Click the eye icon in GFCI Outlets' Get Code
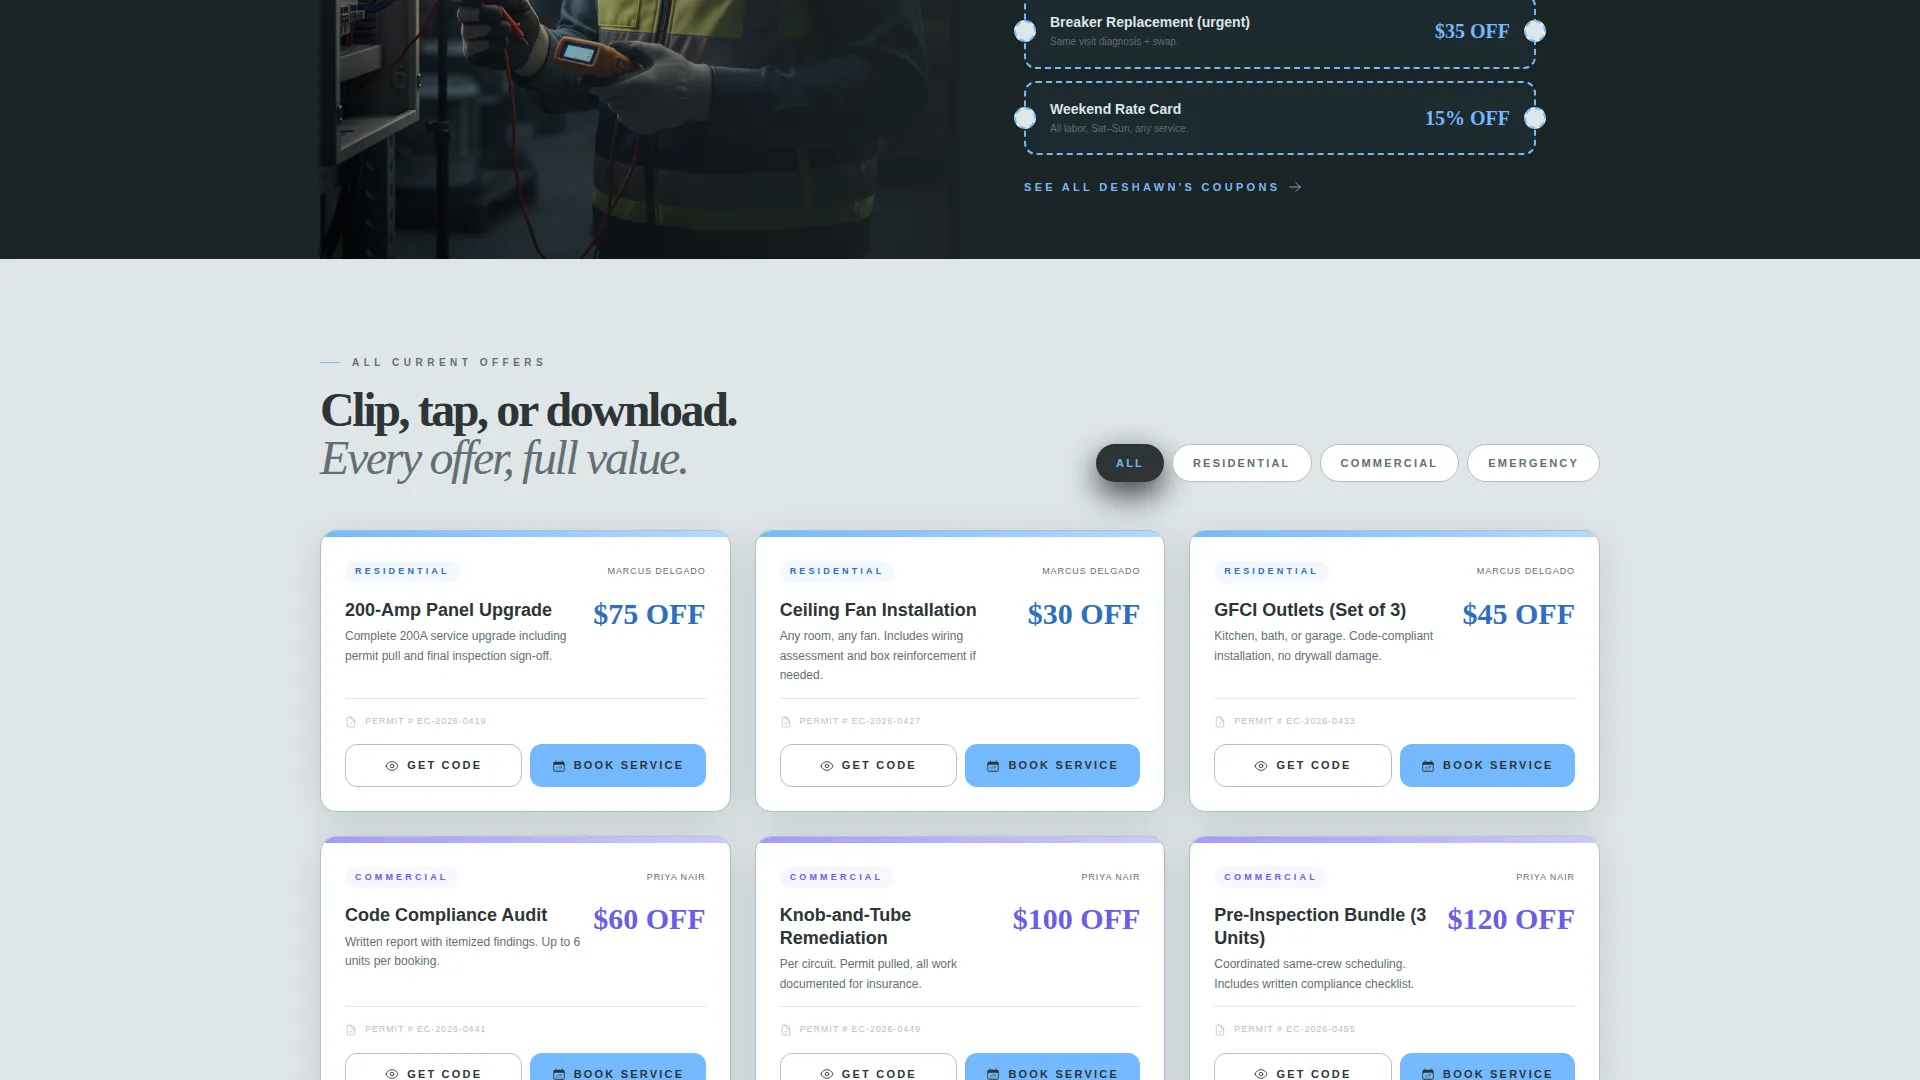The height and width of the screenshot is (1080, 1920). 1261,766
